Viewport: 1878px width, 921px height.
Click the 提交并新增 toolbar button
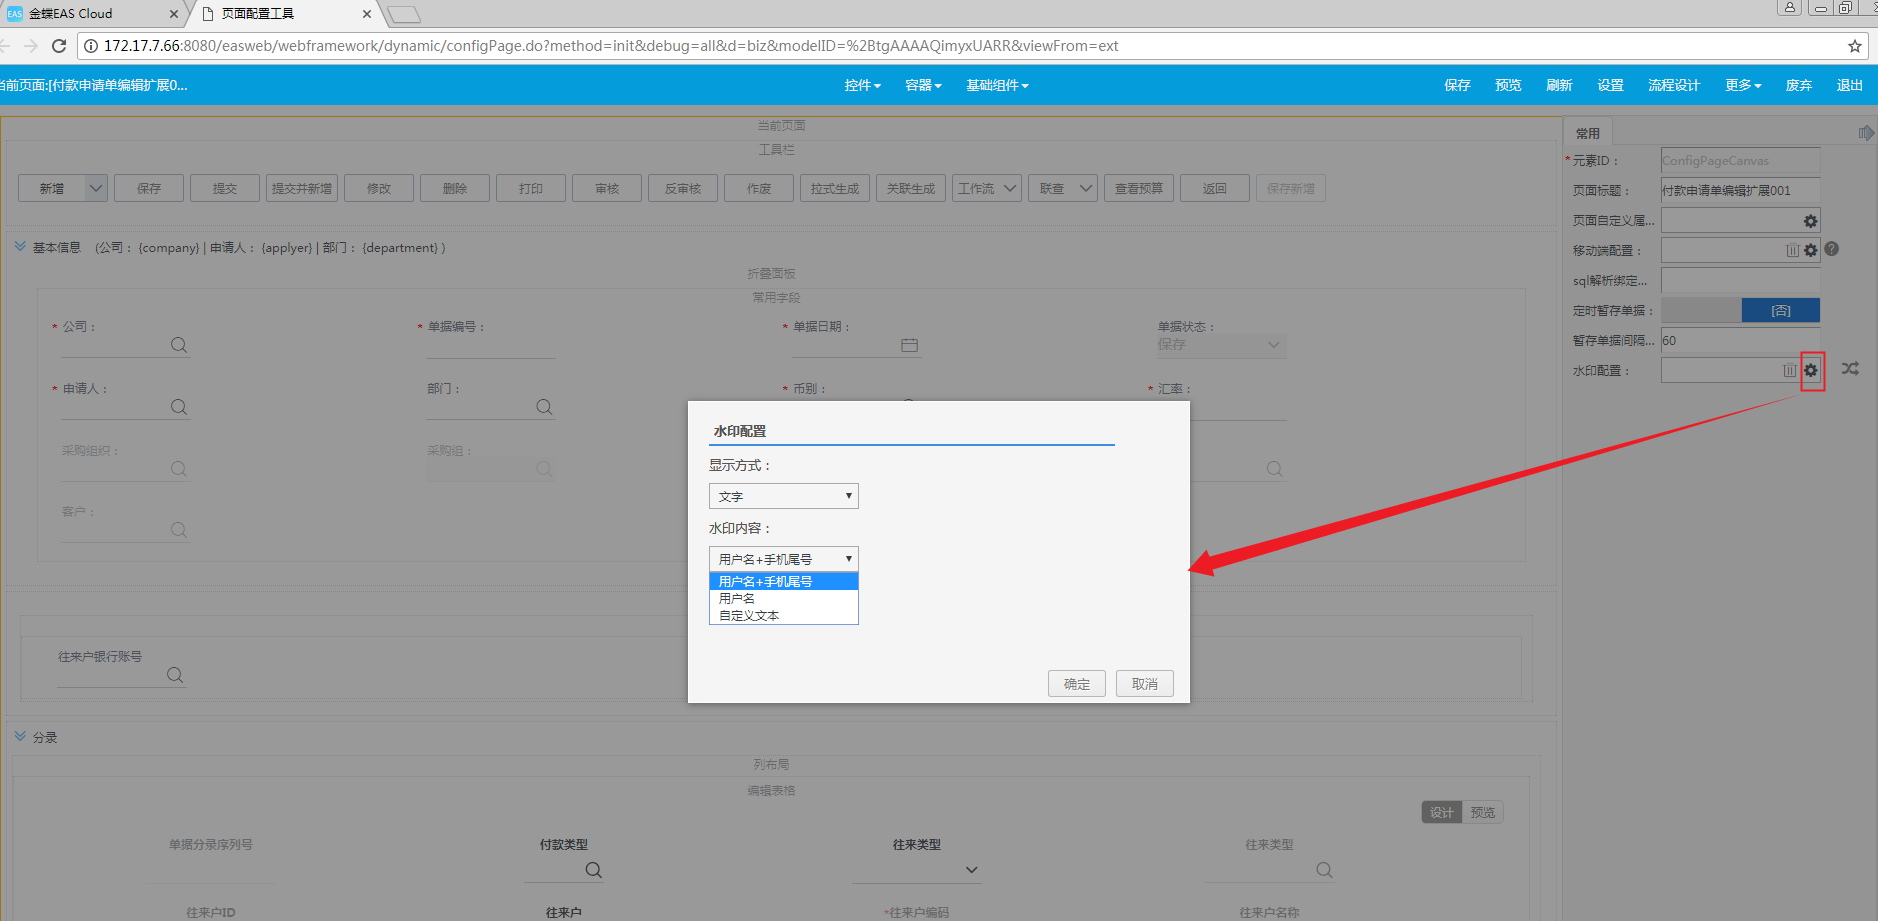(x=302, y=188)
